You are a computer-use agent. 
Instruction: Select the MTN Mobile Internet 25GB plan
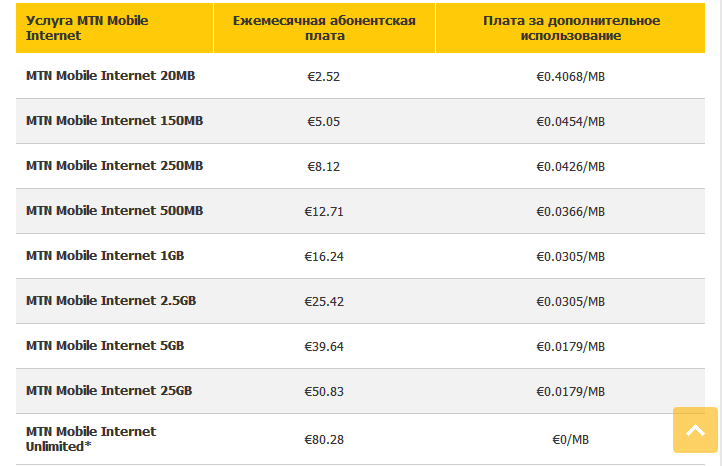[109, 390]
